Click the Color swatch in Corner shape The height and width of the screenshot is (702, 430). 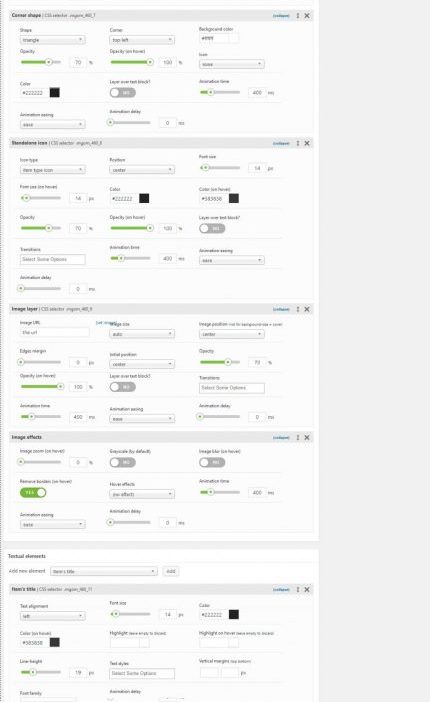[x=55, y=93]
